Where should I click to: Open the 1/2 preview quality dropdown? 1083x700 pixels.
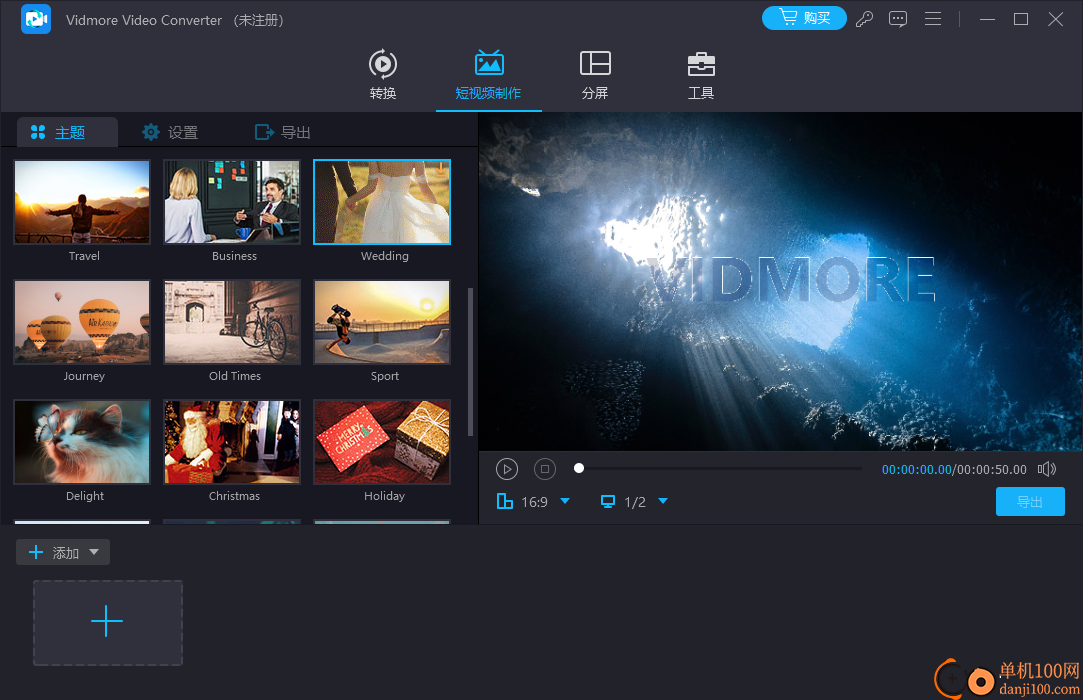663,501
